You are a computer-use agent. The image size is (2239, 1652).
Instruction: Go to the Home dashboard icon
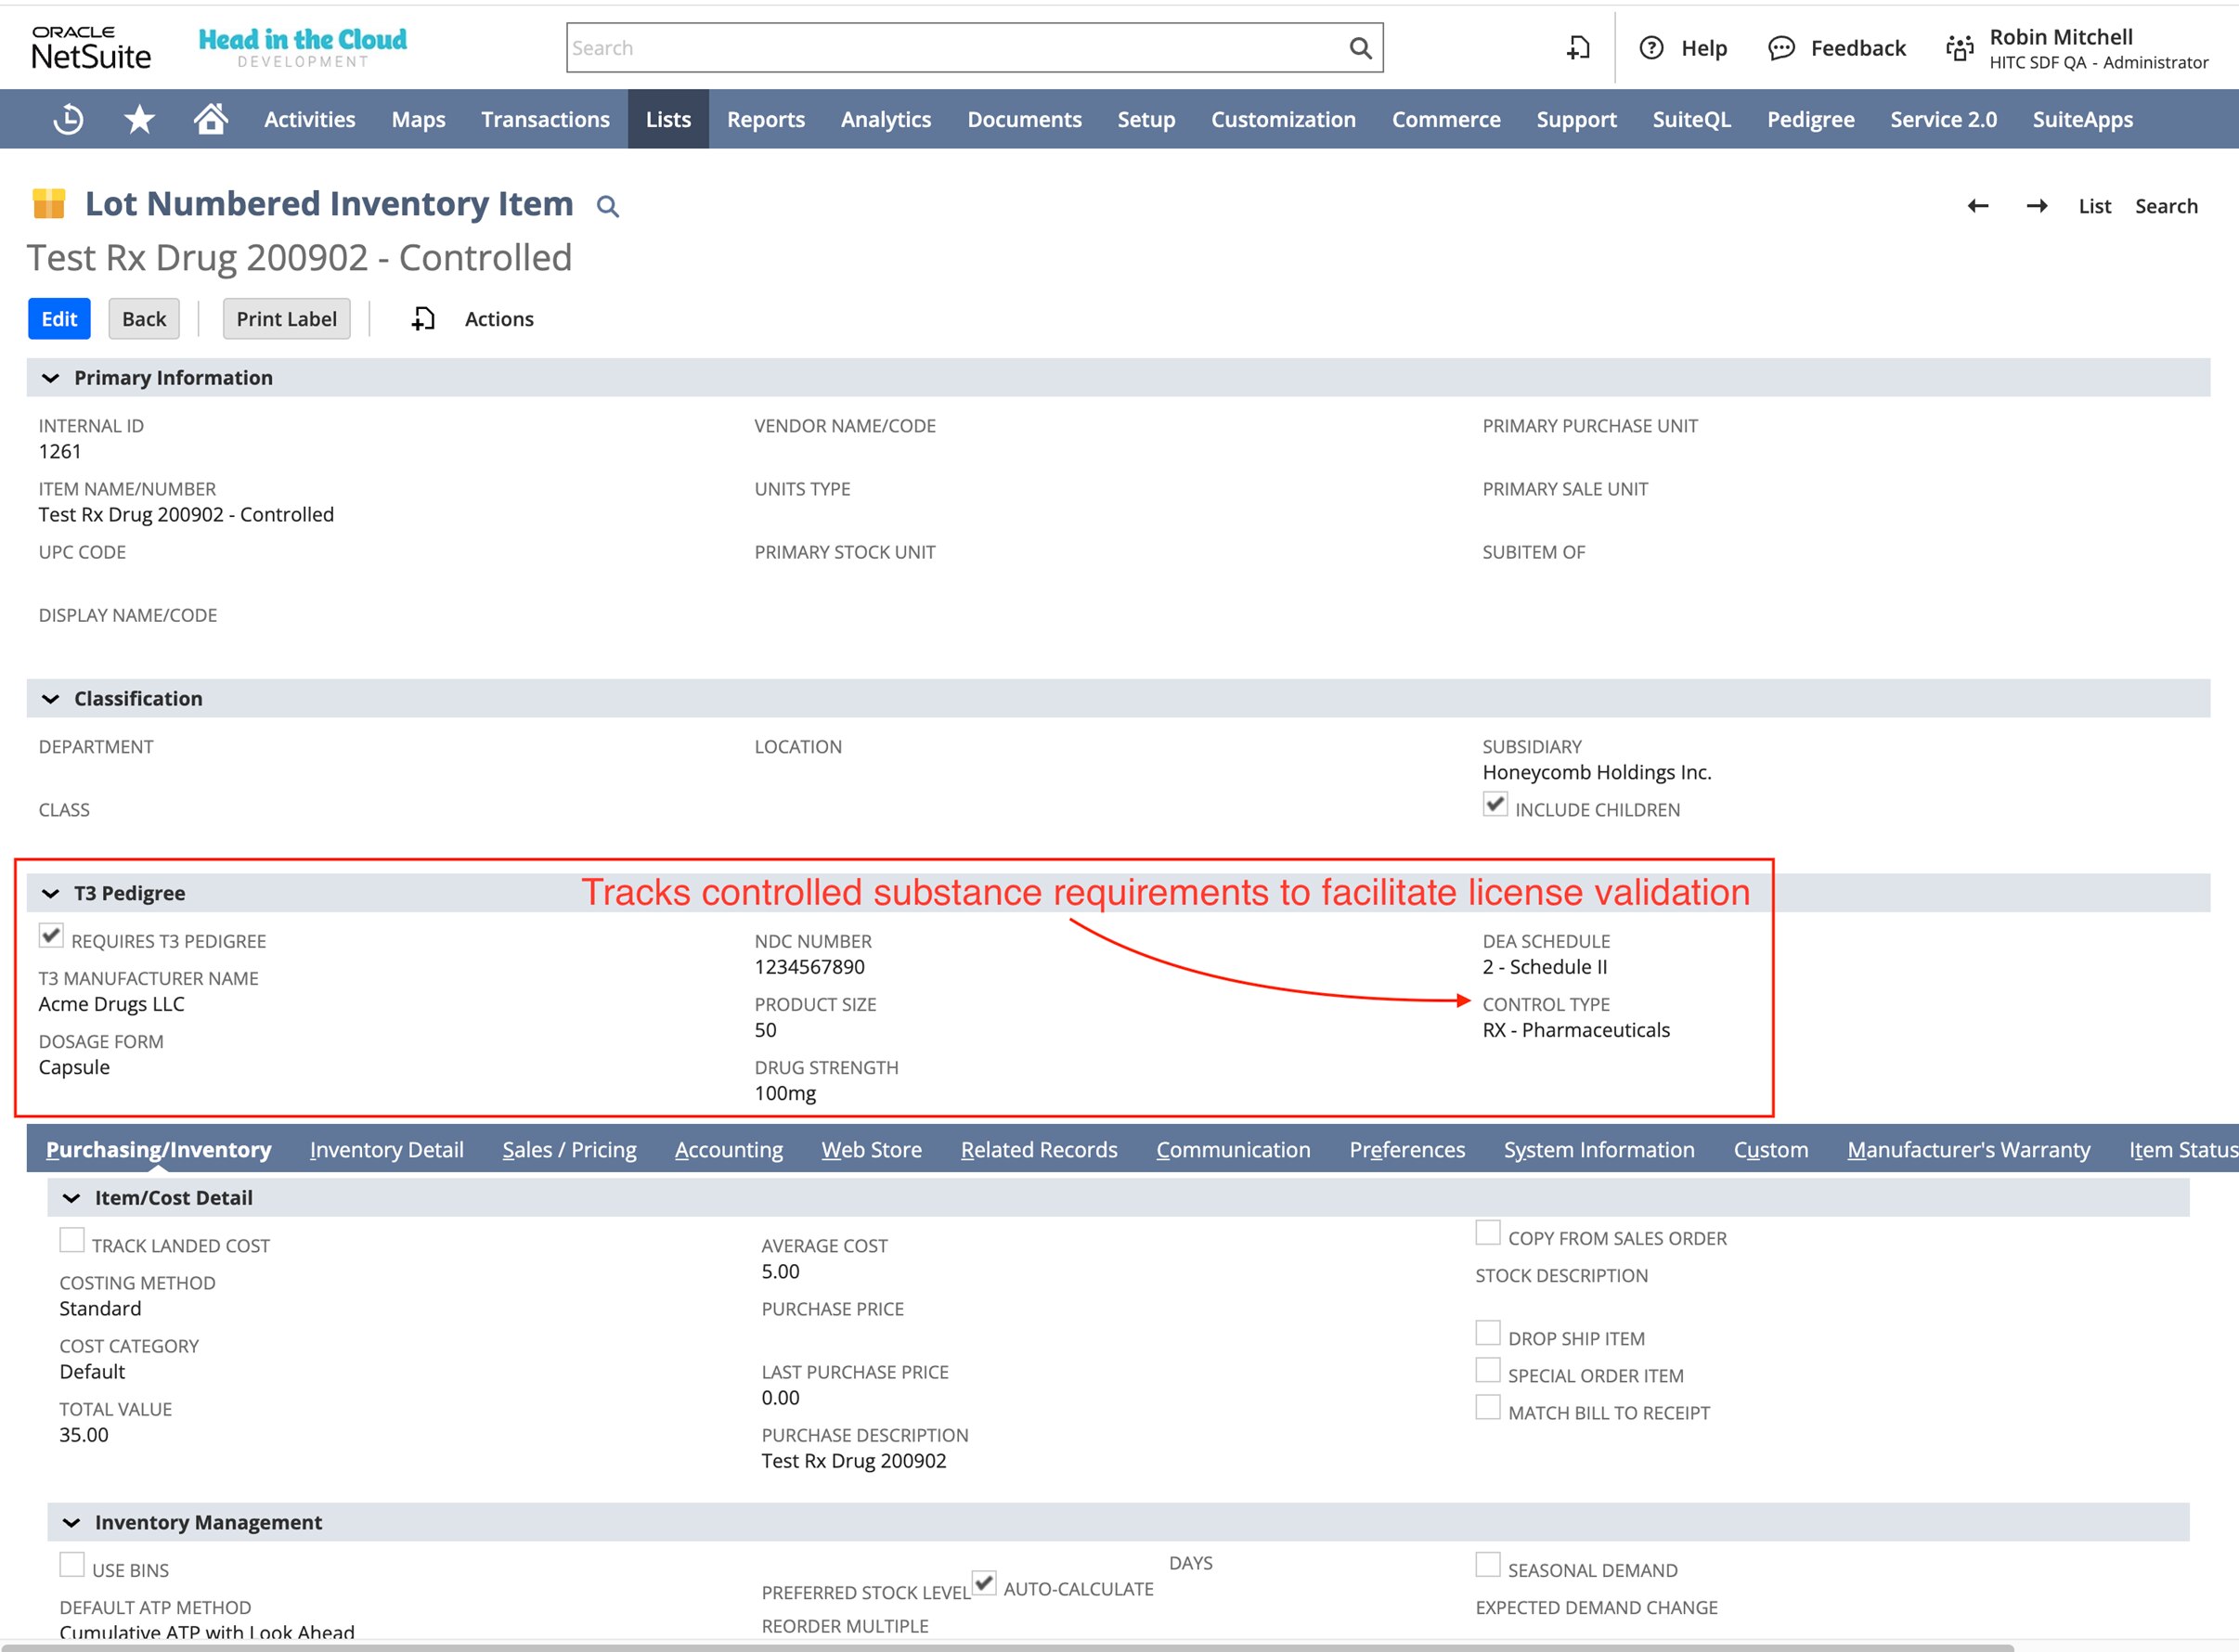[x=210, y=119]
